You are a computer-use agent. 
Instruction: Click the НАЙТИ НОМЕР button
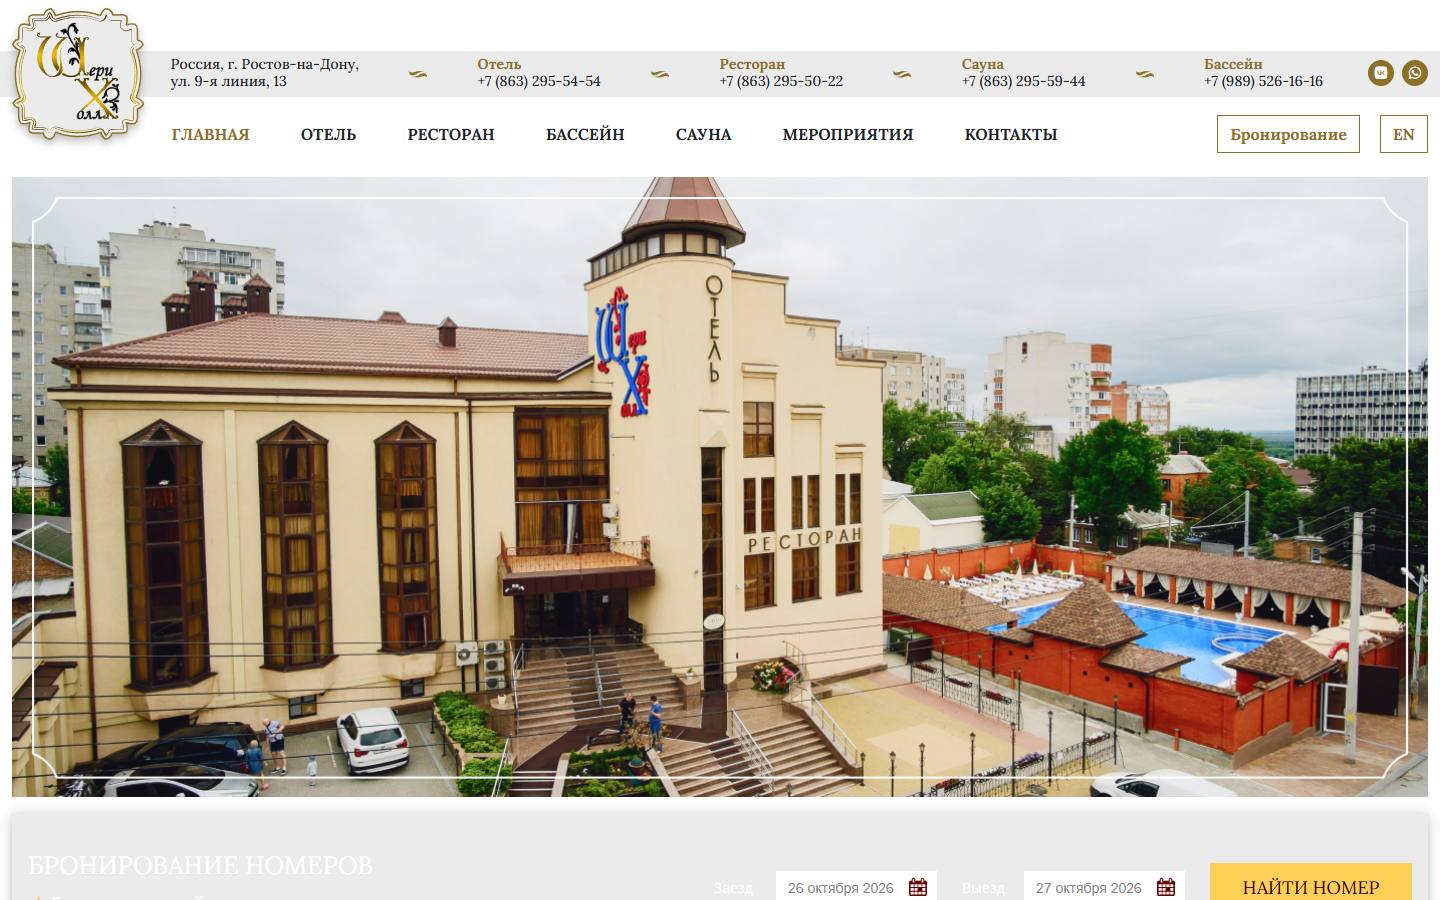(1311, 884)
